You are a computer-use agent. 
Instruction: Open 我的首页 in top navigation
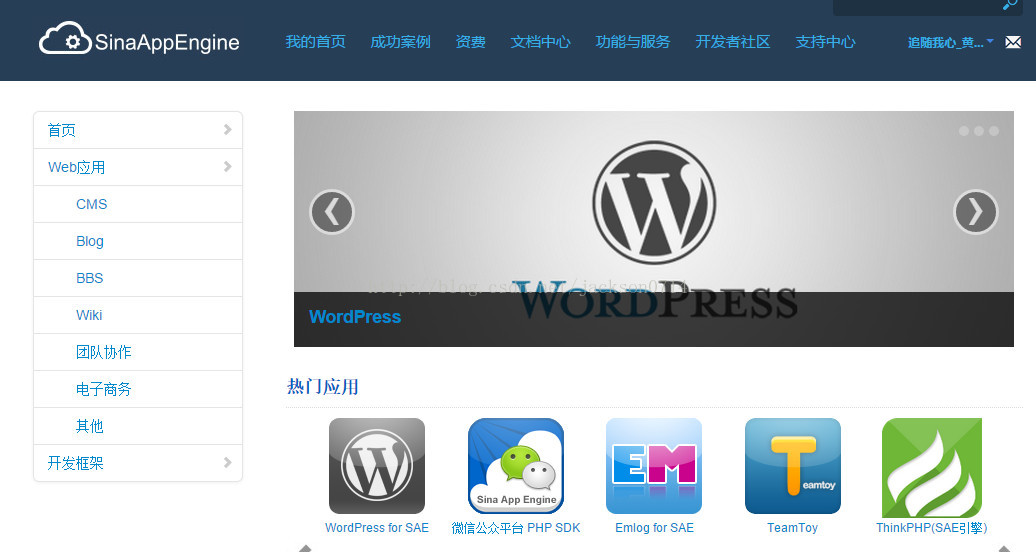(315, 42)
